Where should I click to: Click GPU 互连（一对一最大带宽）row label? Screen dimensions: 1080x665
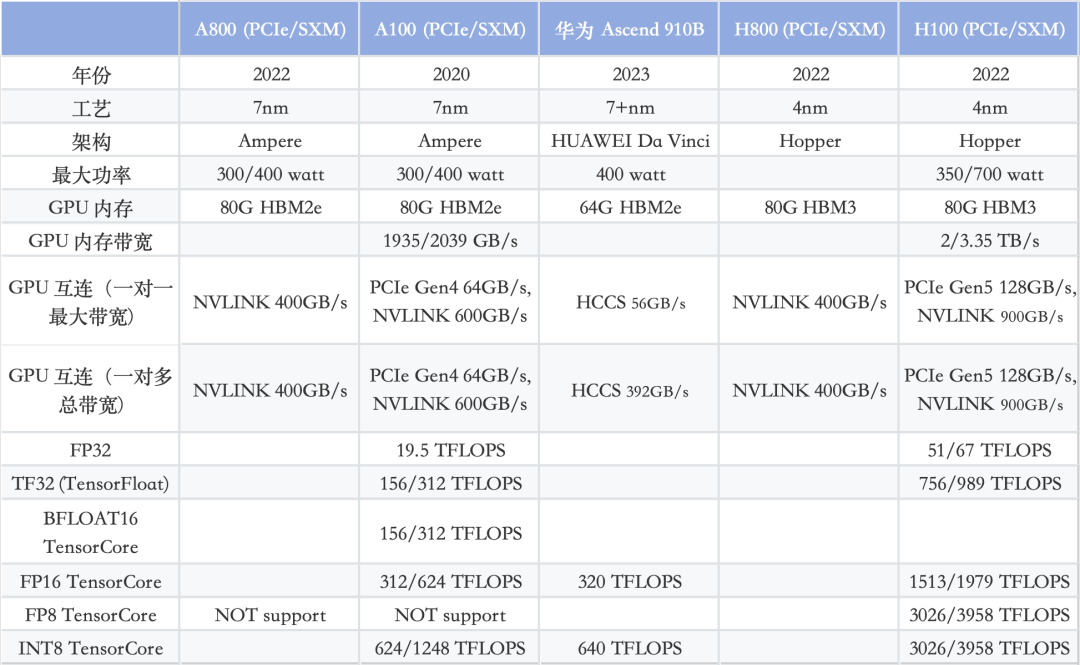91,302
